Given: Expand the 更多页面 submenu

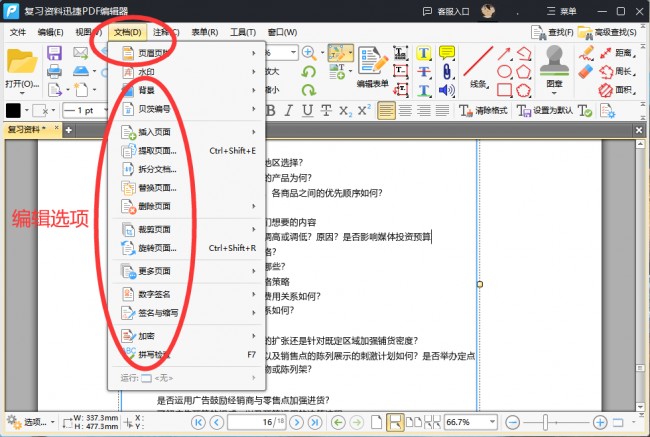Looking at the screenshot, I should 187,271.
